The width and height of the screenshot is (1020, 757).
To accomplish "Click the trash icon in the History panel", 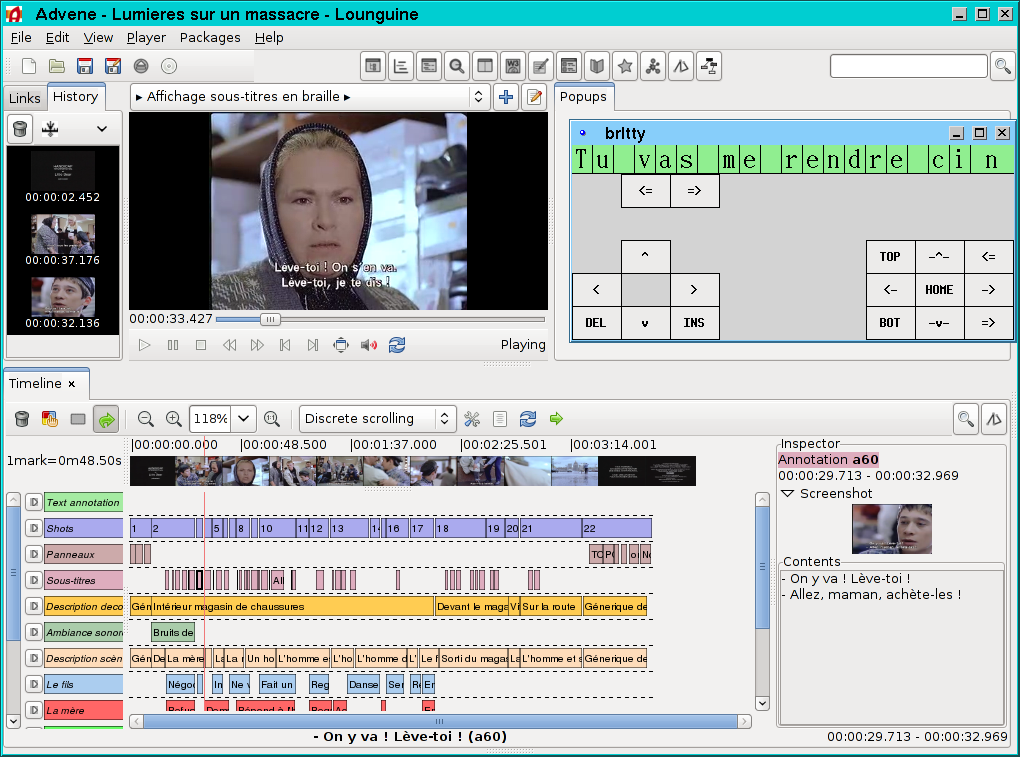I will tap(20, 129).
